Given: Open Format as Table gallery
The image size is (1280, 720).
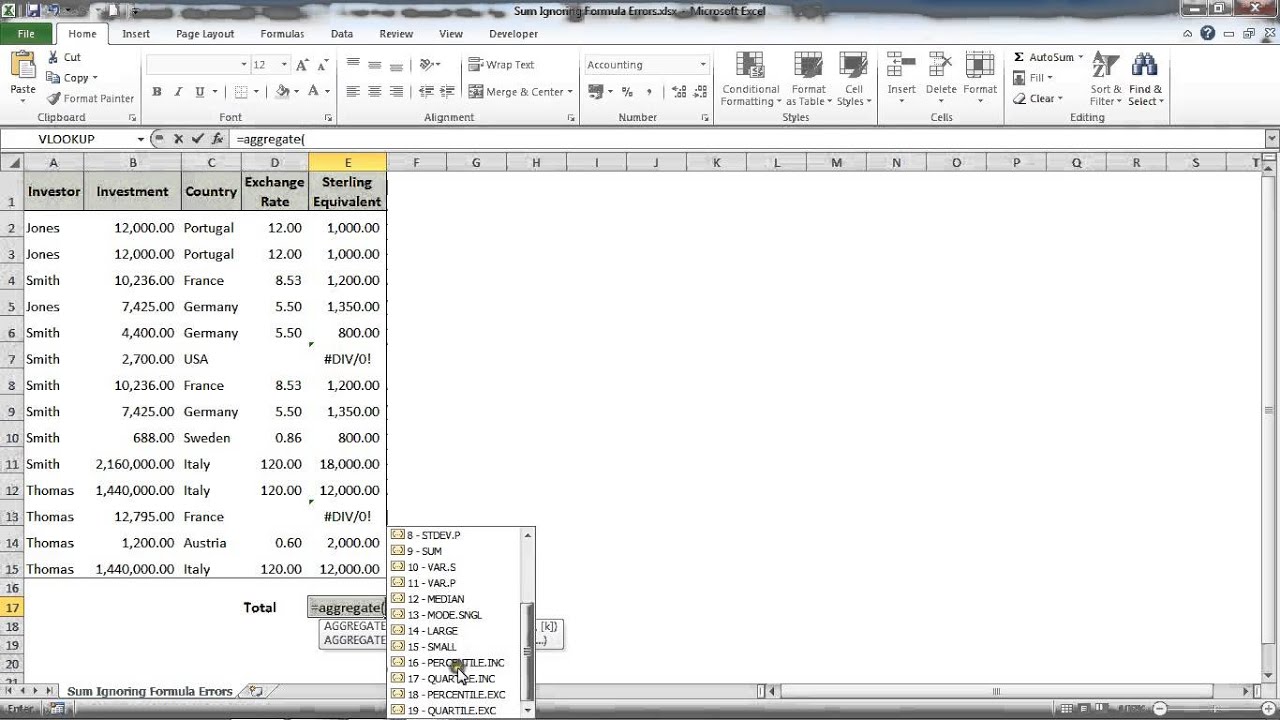Looking at the screenshot, I should pyautogui.click(x=808, y=79).
